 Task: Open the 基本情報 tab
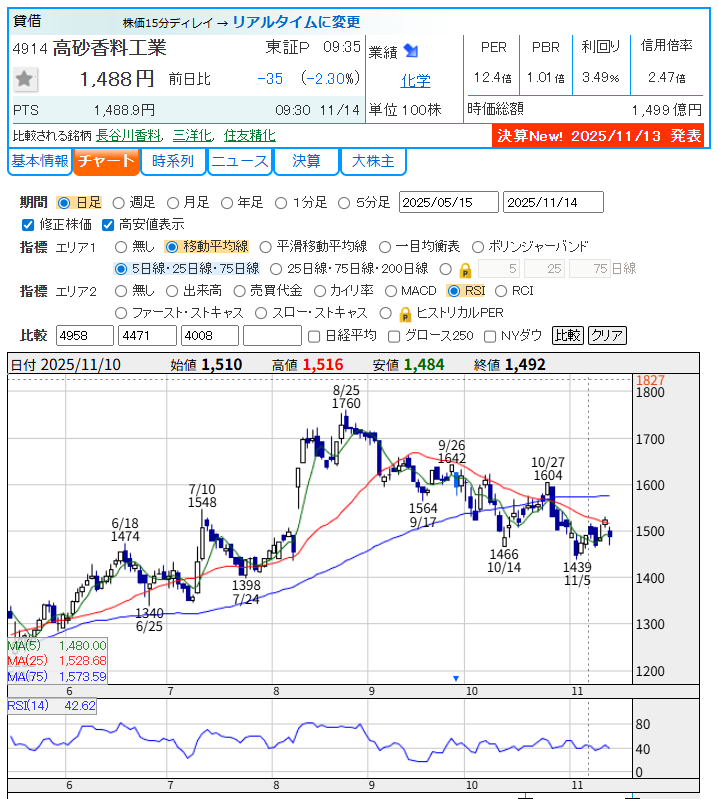pos(39,161)
